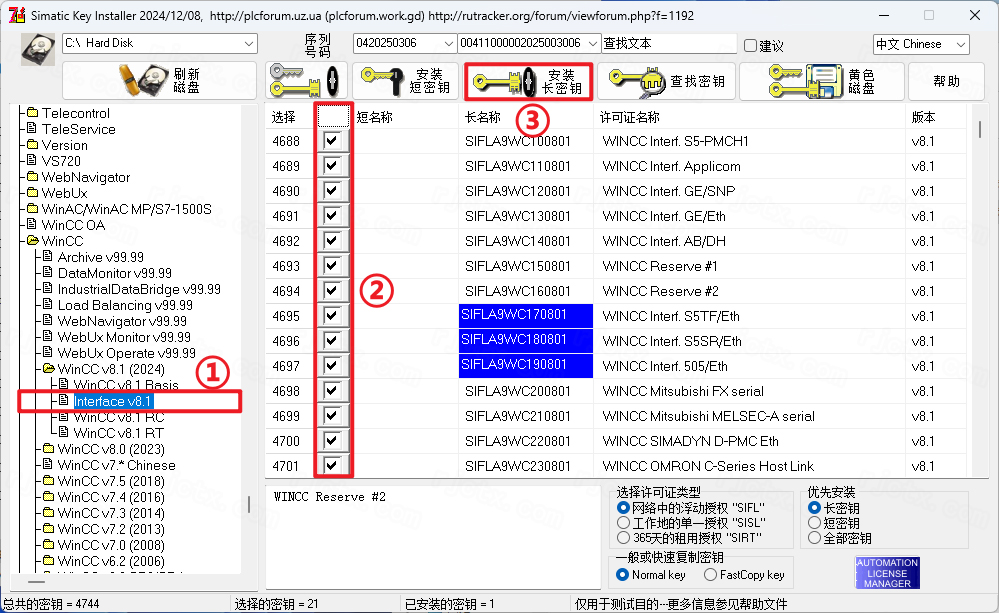
Task: Uncheck the checkbox for key 4688
Action: point(331,141)
